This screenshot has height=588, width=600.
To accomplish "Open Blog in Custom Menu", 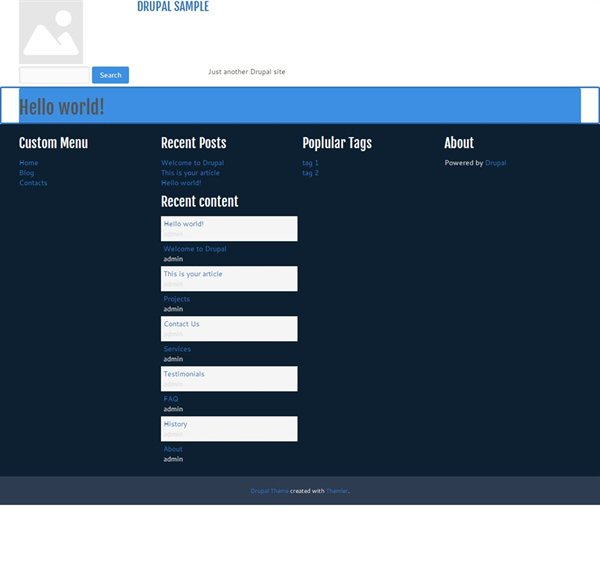I will pyautogui.click(x=26, y=173).
